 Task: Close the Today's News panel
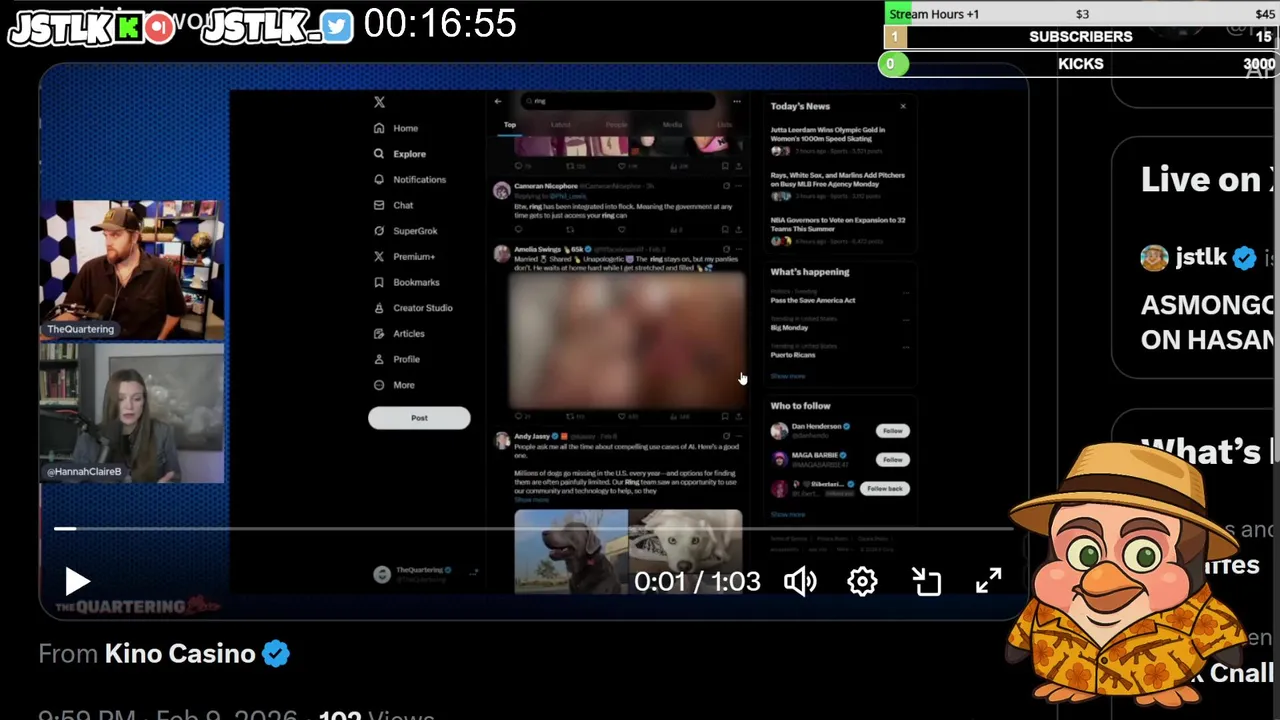pos(903,106)
